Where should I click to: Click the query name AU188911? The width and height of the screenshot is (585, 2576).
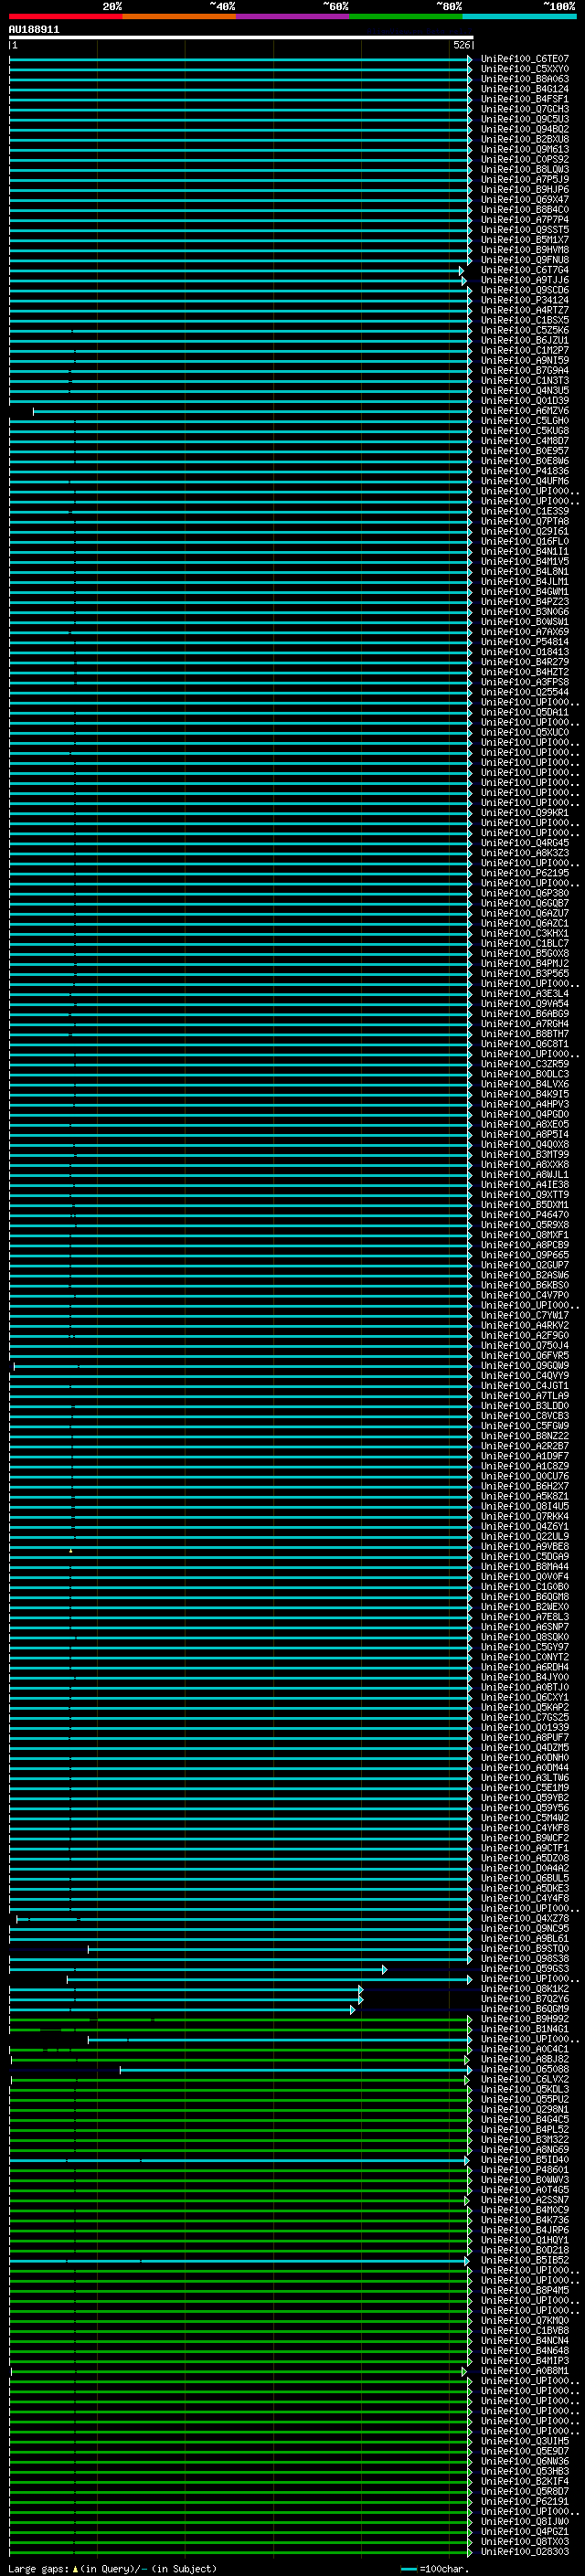click(34, 29)
